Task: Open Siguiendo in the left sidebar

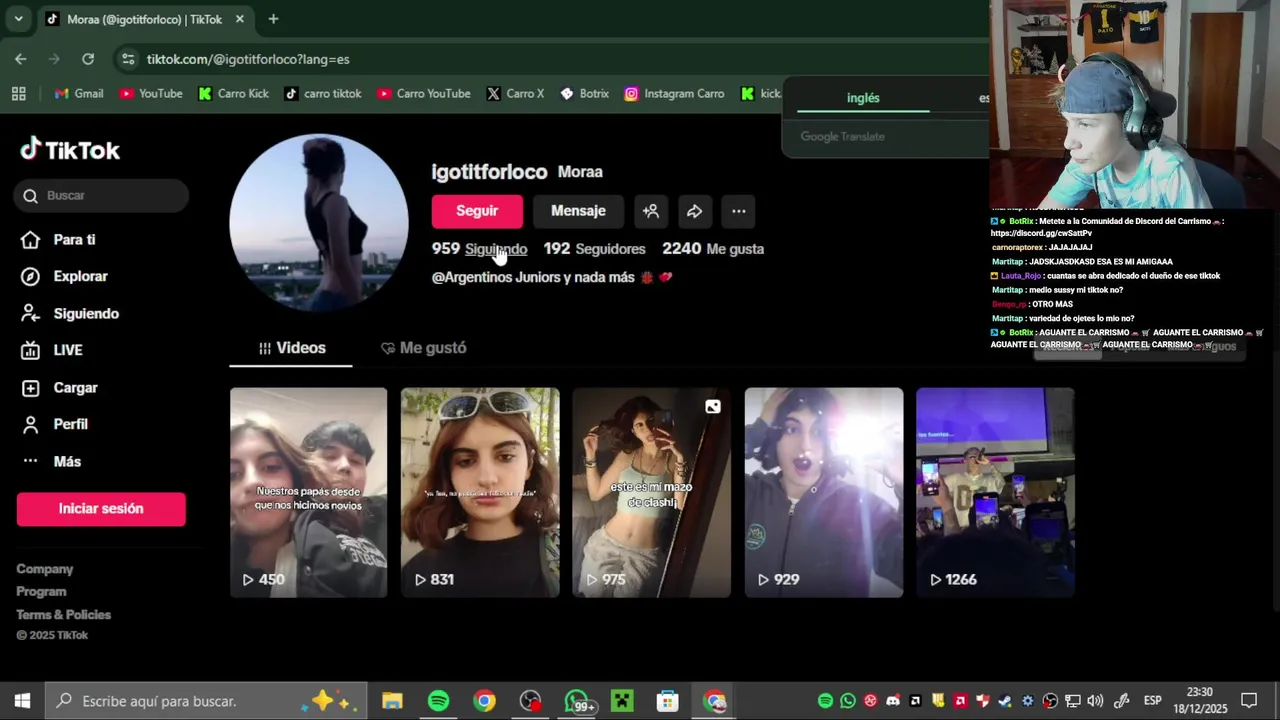Action: 71,313
